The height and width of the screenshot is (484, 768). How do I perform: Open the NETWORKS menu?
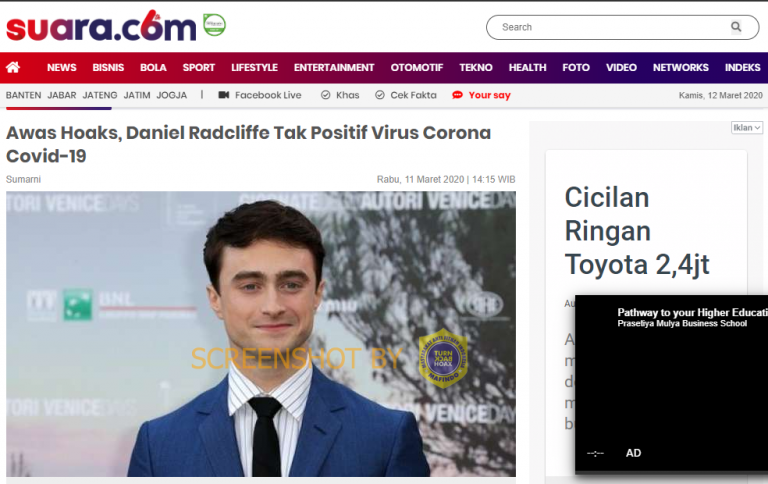[x=680, y=68]
